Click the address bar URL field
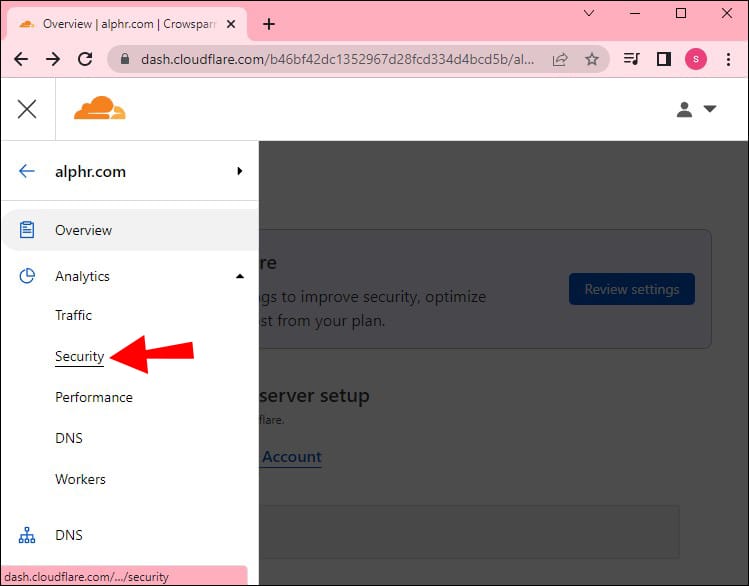749x586 pixels. pos(330,59)
